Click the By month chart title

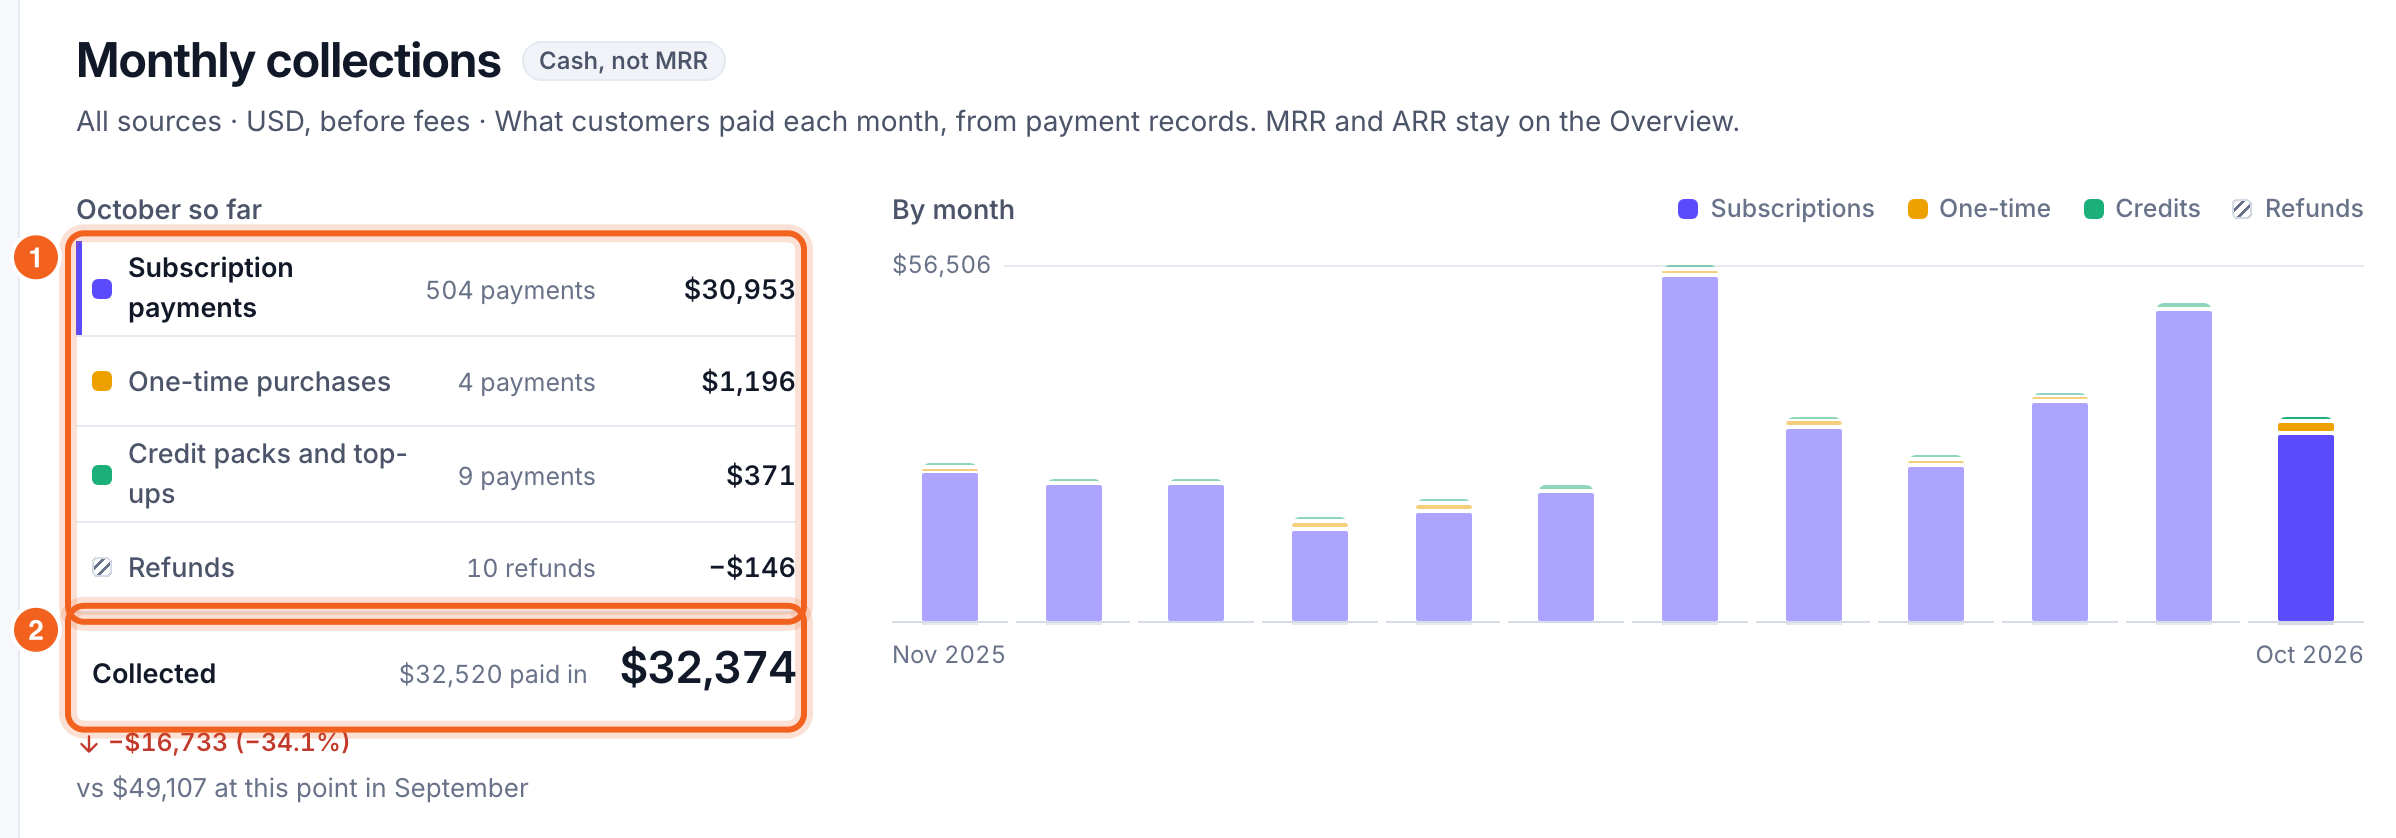point(953,209)
